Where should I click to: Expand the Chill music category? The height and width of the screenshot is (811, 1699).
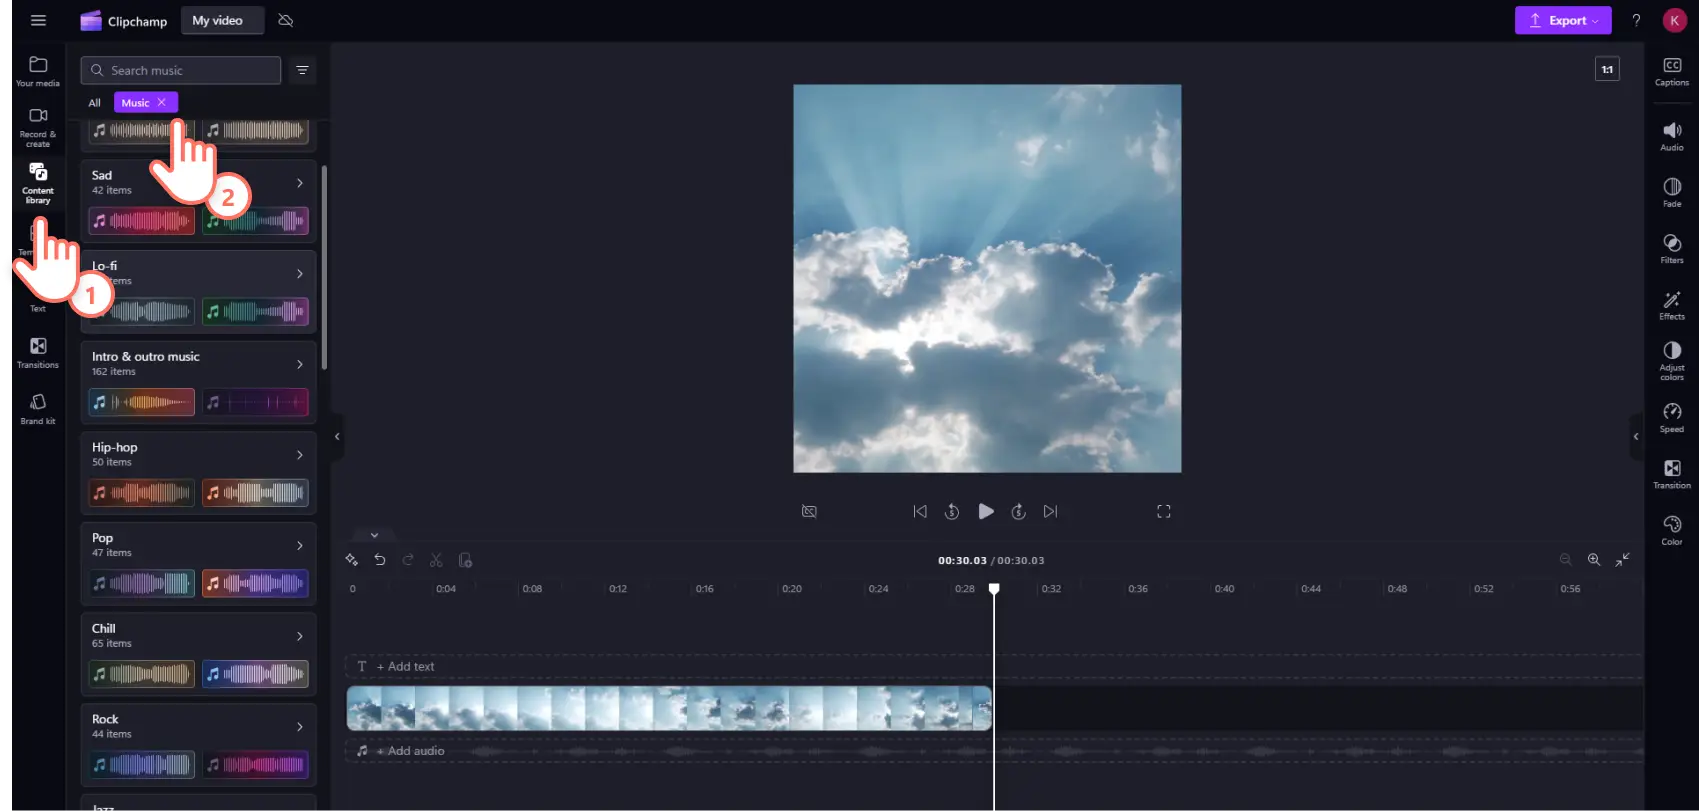tap(299, 636)
